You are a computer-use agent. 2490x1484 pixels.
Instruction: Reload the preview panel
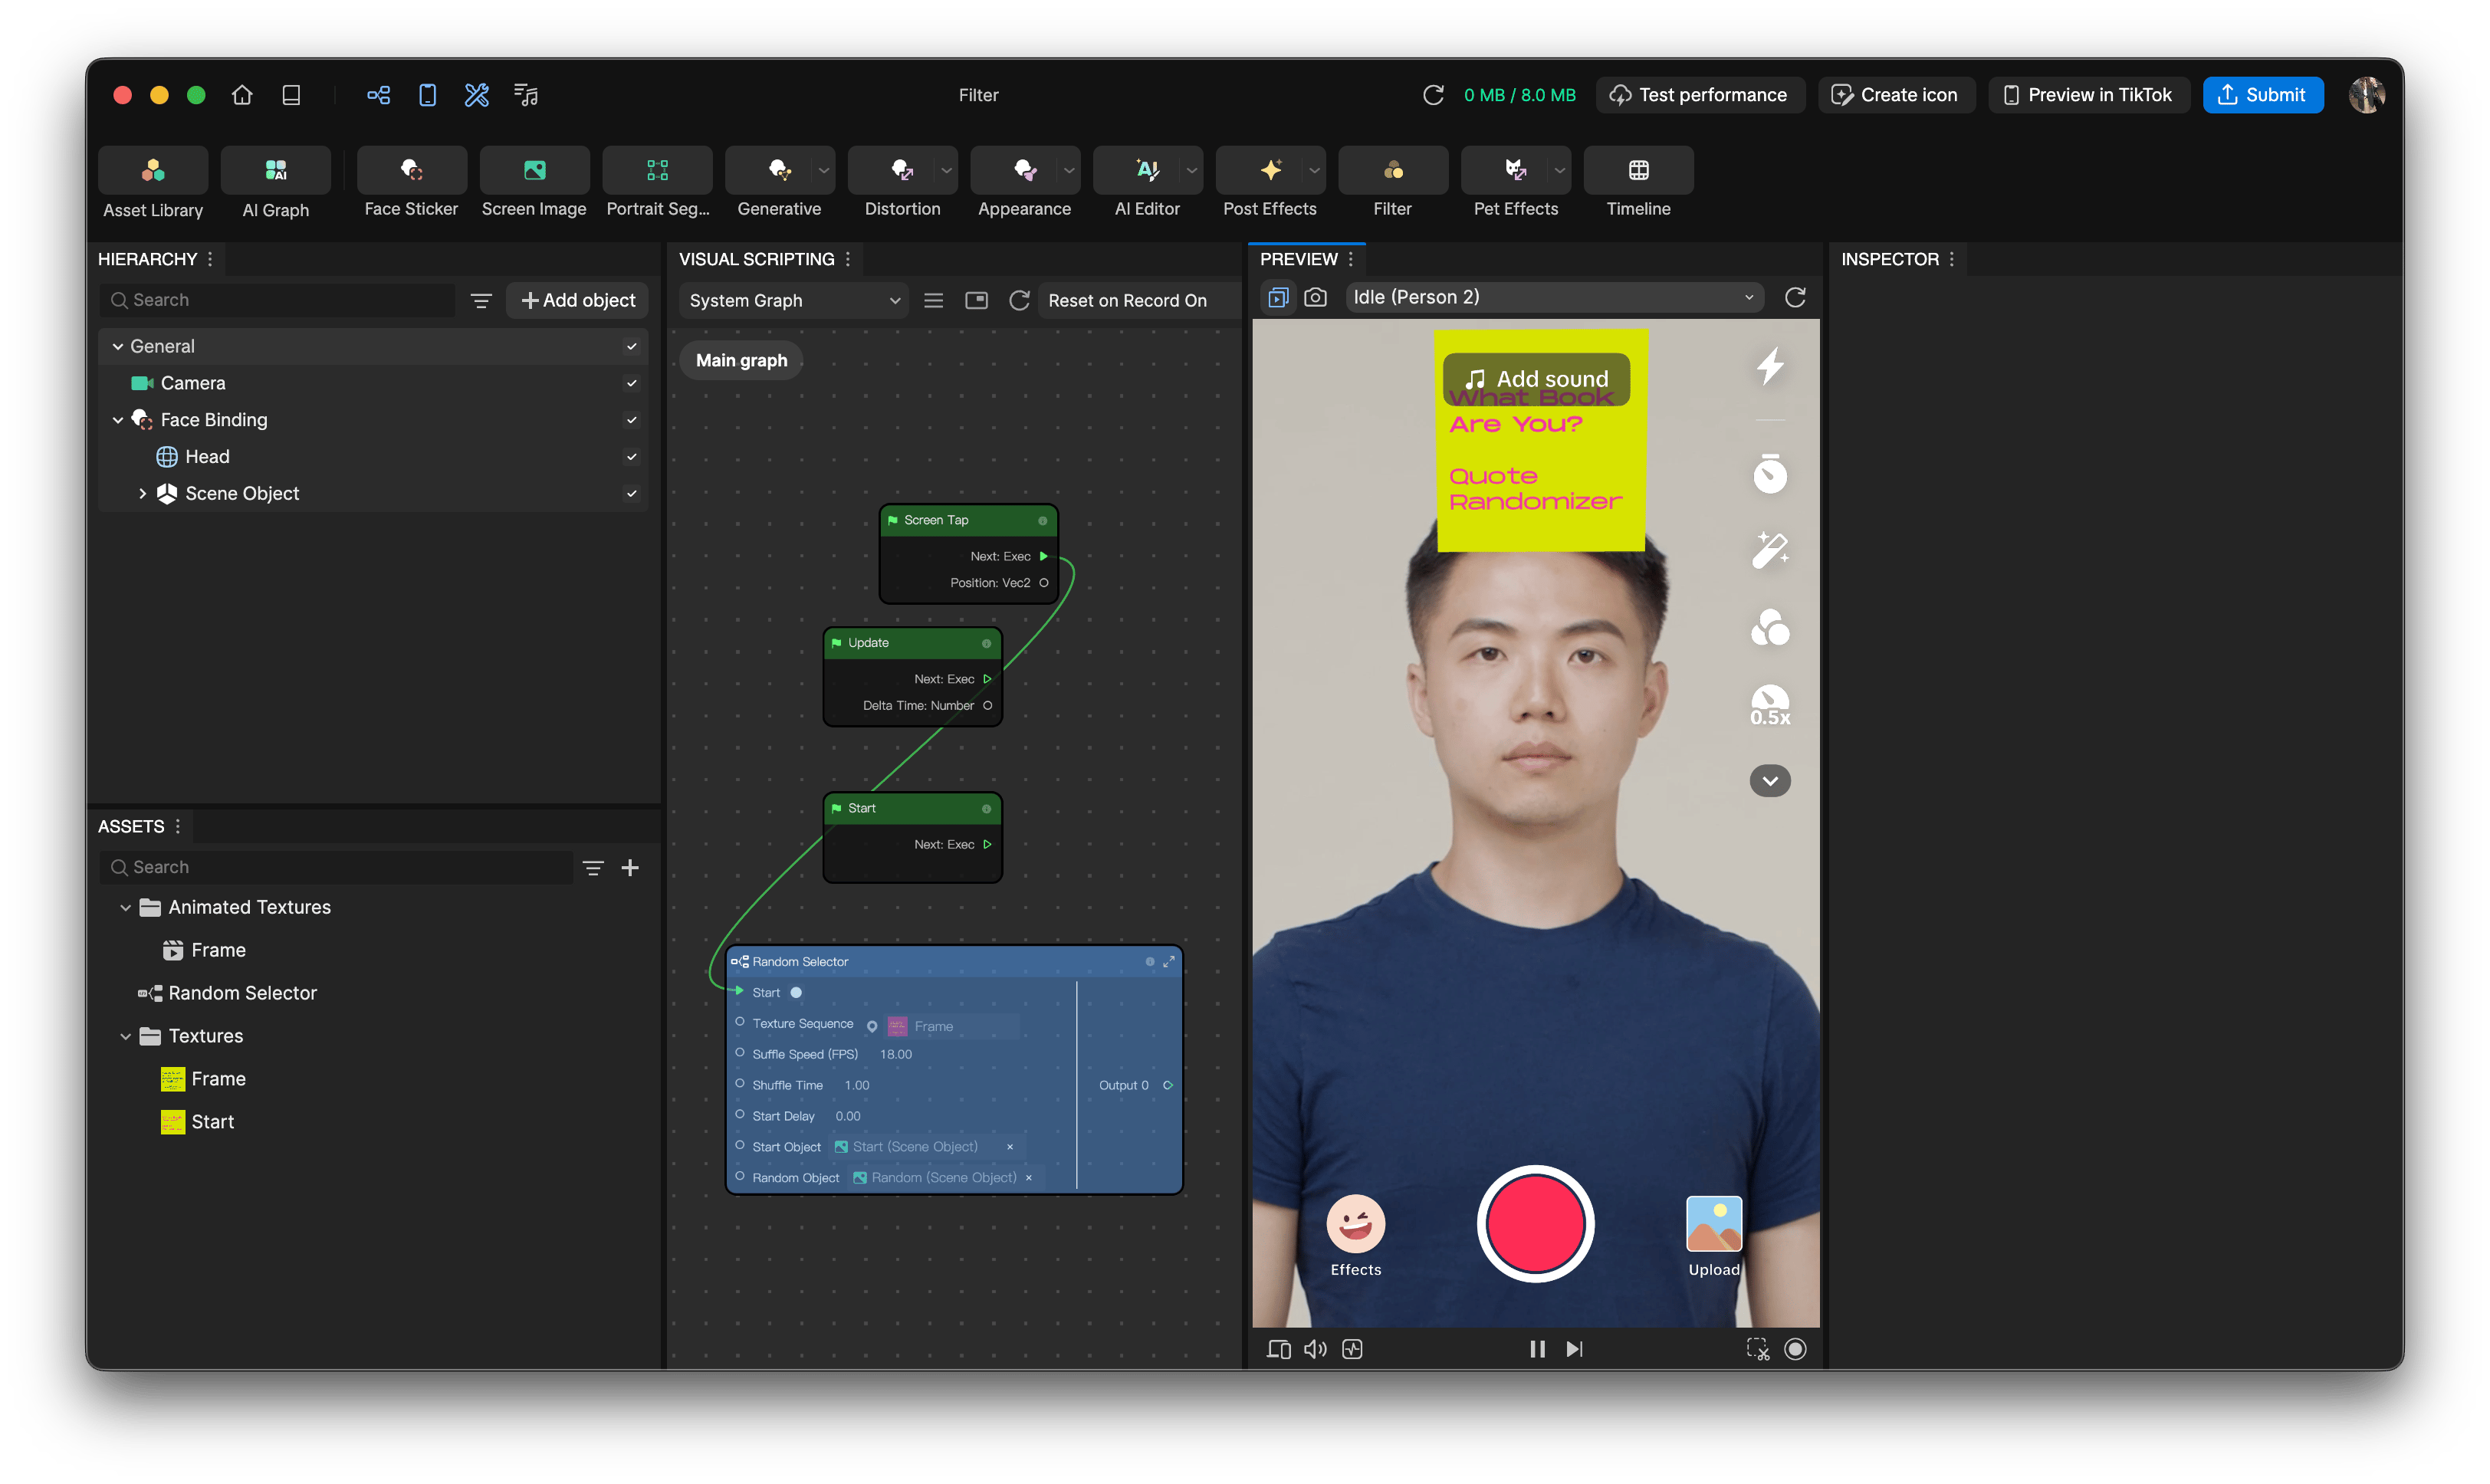click(1795, 298)
